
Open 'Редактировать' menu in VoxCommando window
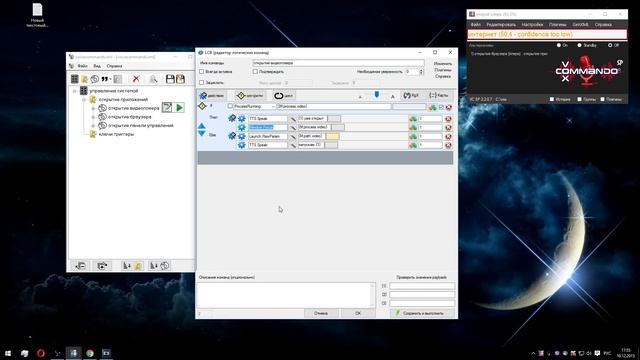point(501,25)
